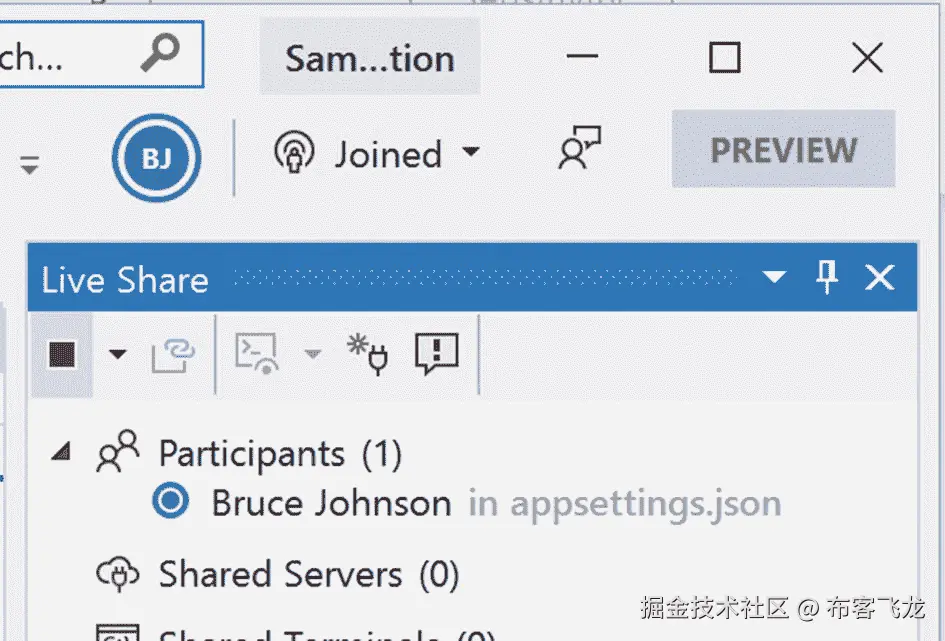The image size is (945, 641).
Task: Click the share terminal icon
Action: point(257,354)
